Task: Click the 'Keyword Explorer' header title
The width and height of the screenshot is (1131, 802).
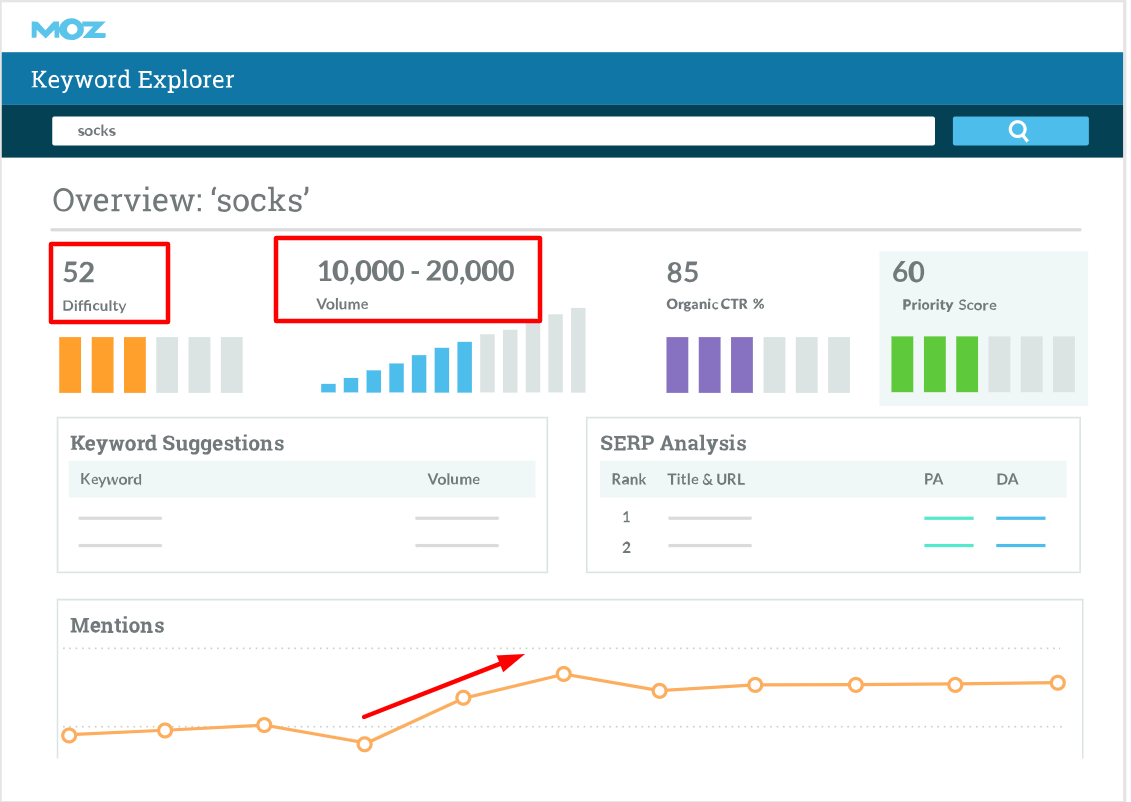Action: pos(133,79)
